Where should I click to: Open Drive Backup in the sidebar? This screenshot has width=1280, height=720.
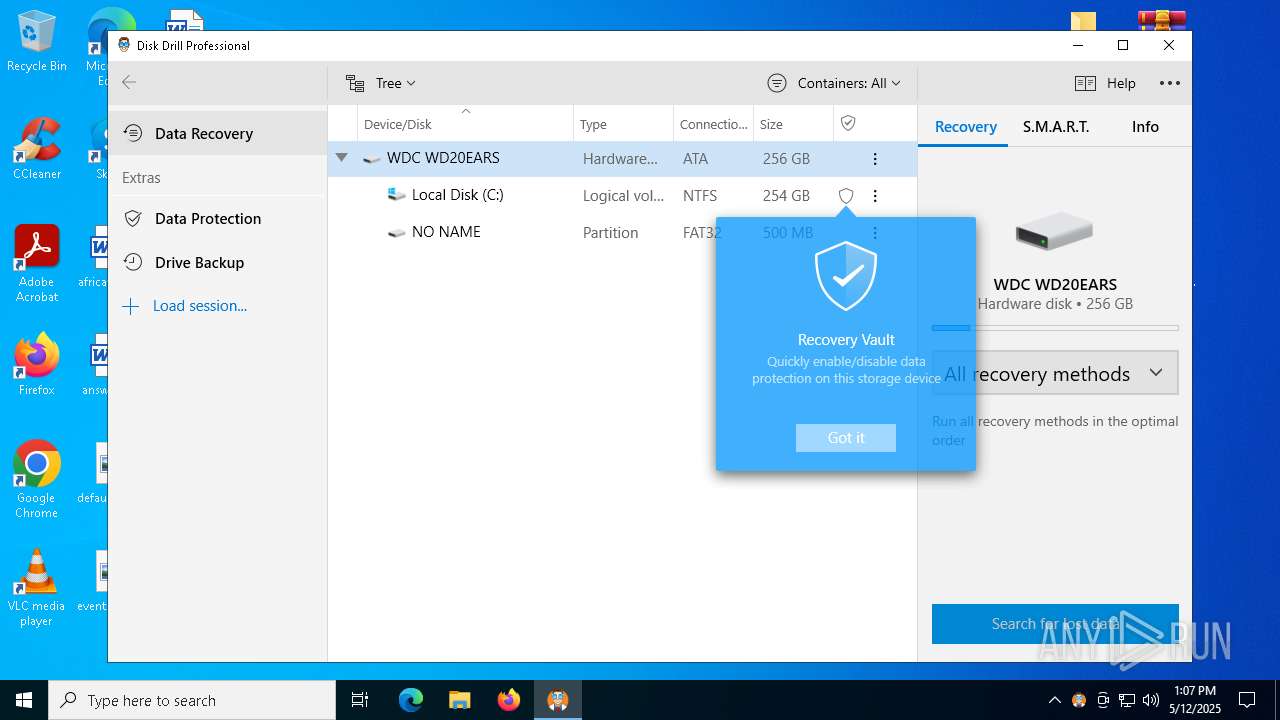[217, 262]
